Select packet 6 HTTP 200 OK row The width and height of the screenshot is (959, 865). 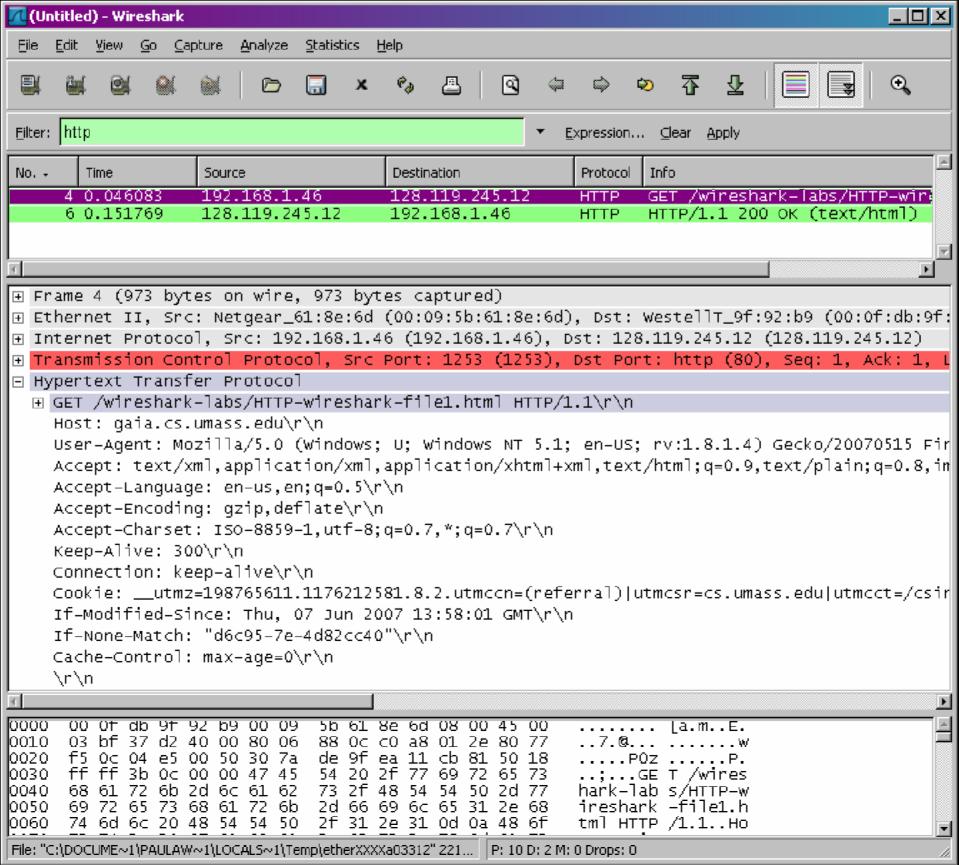(x=470, y=213)
